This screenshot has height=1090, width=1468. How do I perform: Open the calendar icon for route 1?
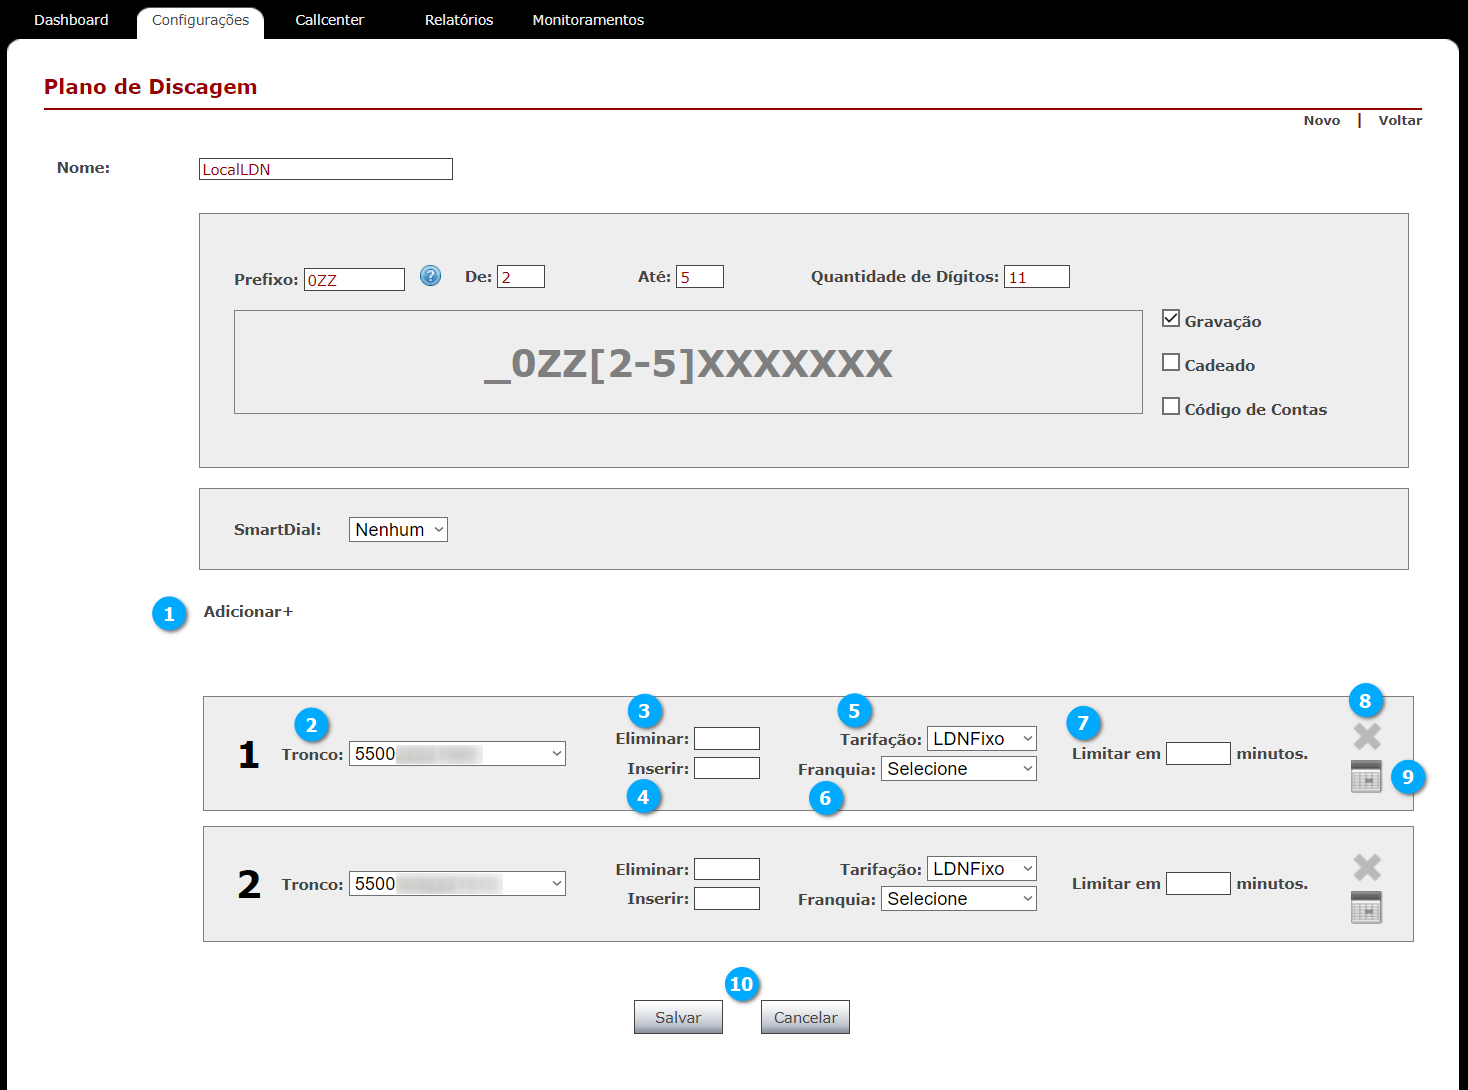click(x=1366, y=776)
